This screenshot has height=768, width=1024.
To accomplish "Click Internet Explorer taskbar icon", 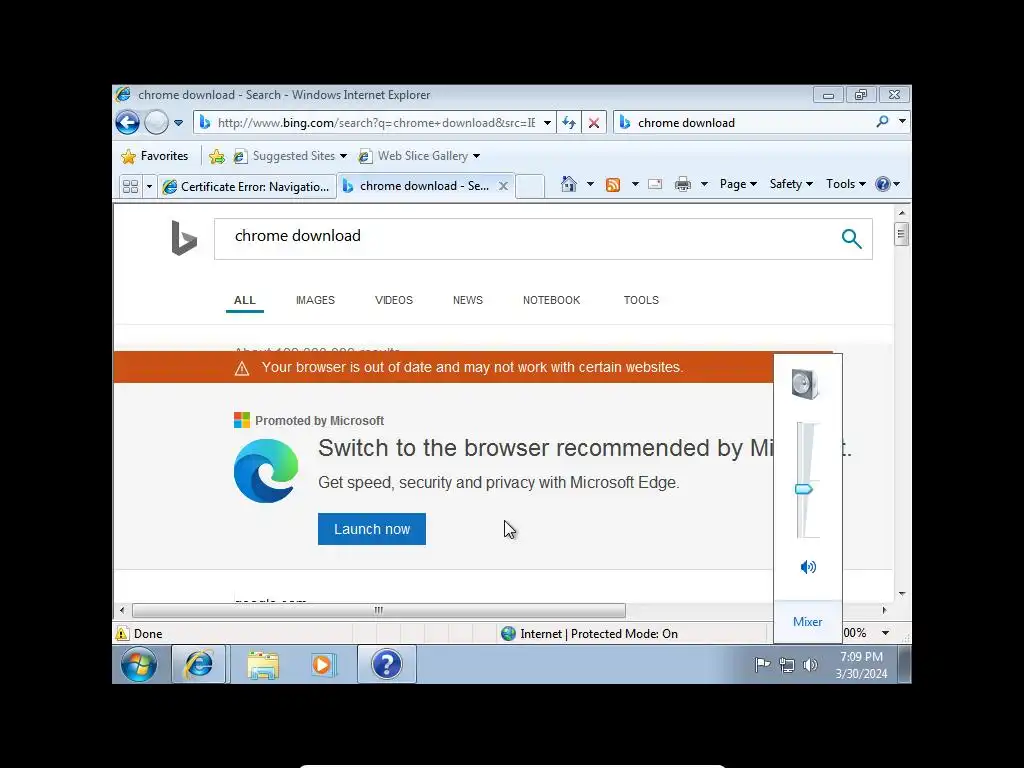I will click(199, 665).
